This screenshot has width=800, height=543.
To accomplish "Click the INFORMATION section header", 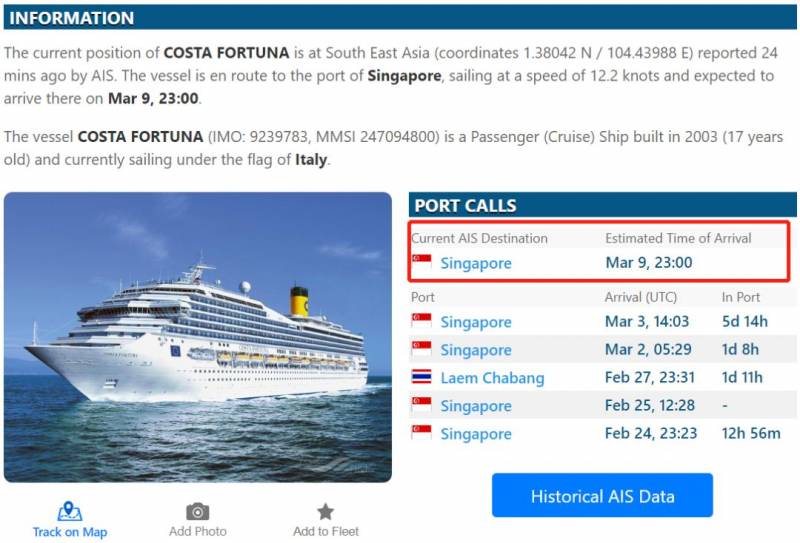I will point(71,18).
